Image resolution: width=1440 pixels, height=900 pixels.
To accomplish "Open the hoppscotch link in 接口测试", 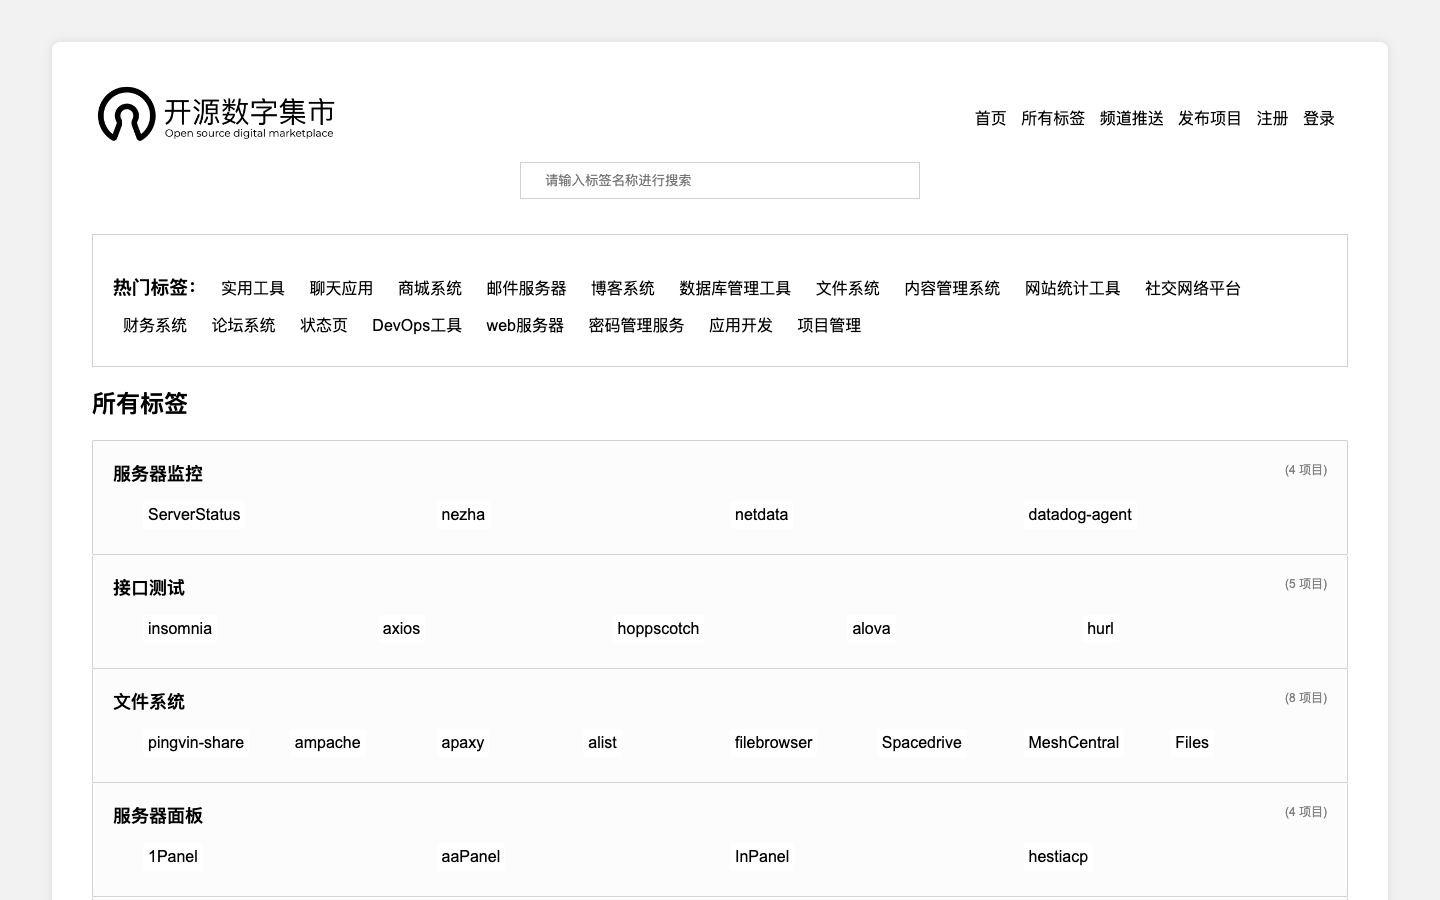I will (658, 628).
